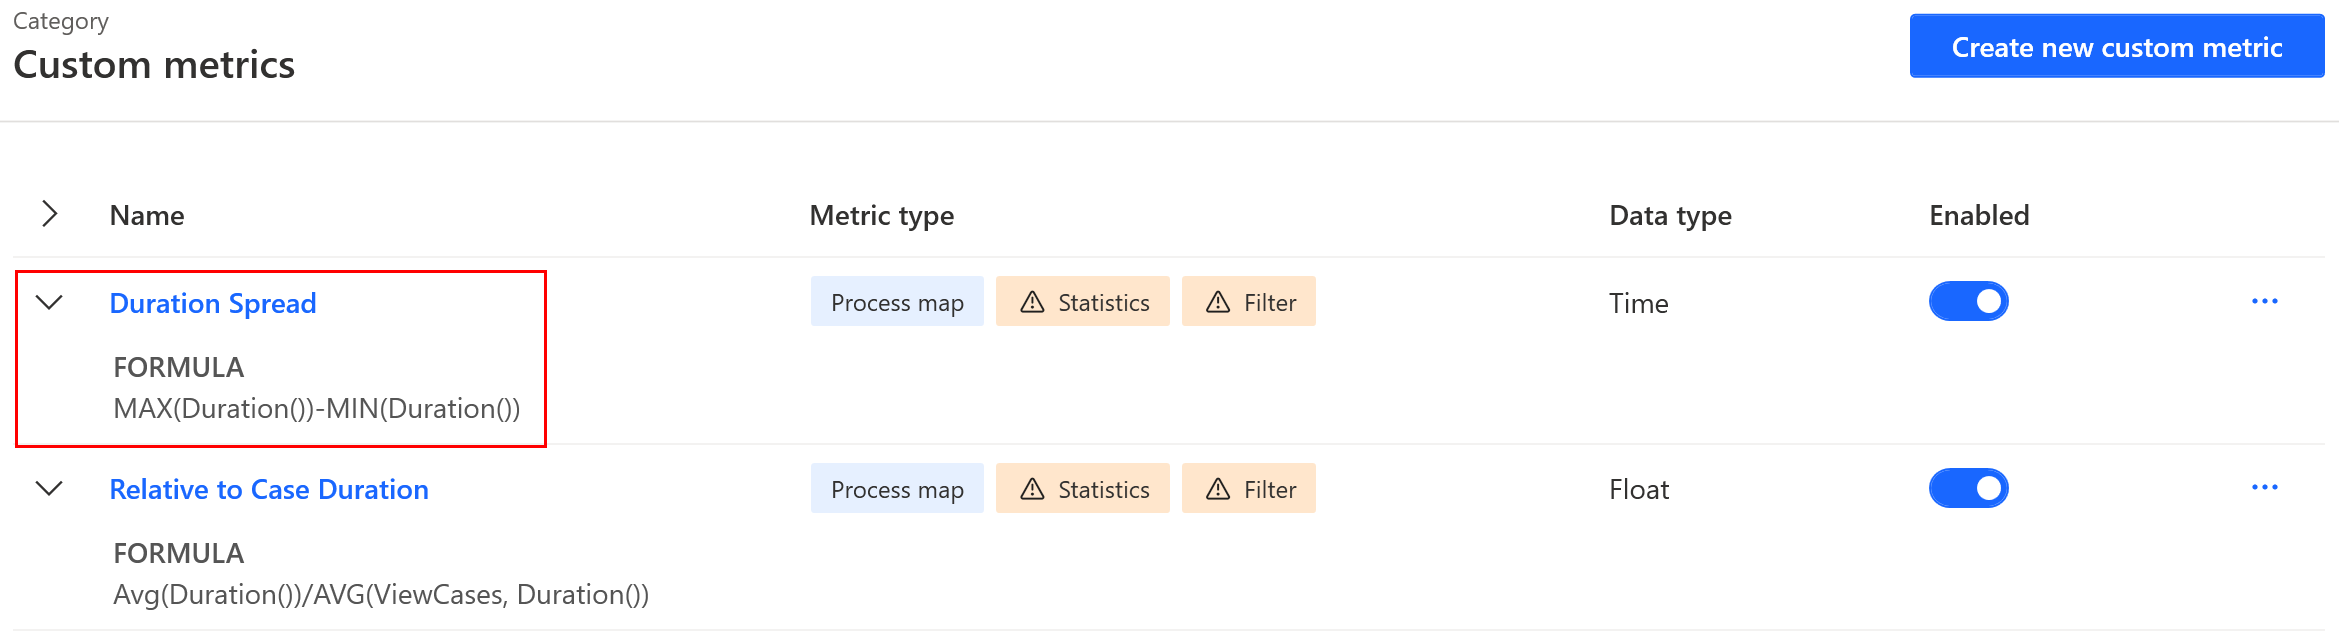Viewport: 2339px width, 633px height.
Task: Toggle the Enabled switch in the first row
Action: pyautogui.click(x=1968, y=300)
